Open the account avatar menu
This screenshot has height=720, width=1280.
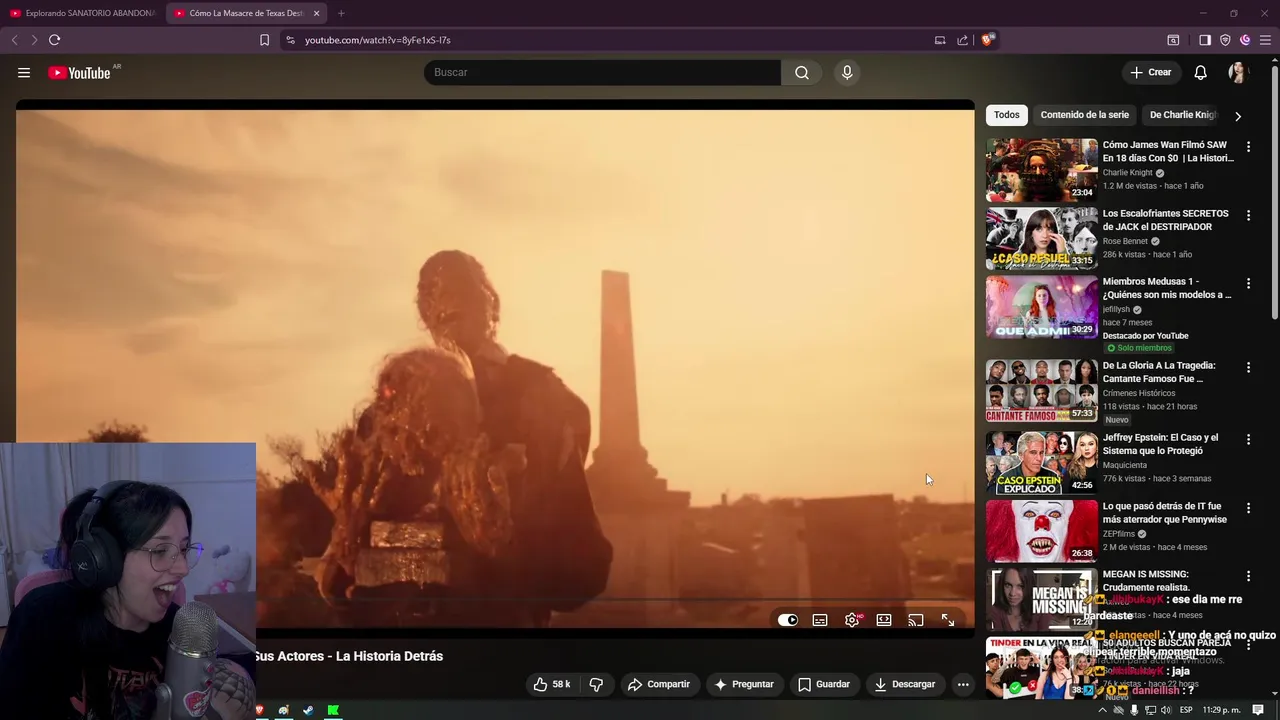(1237, 72)
